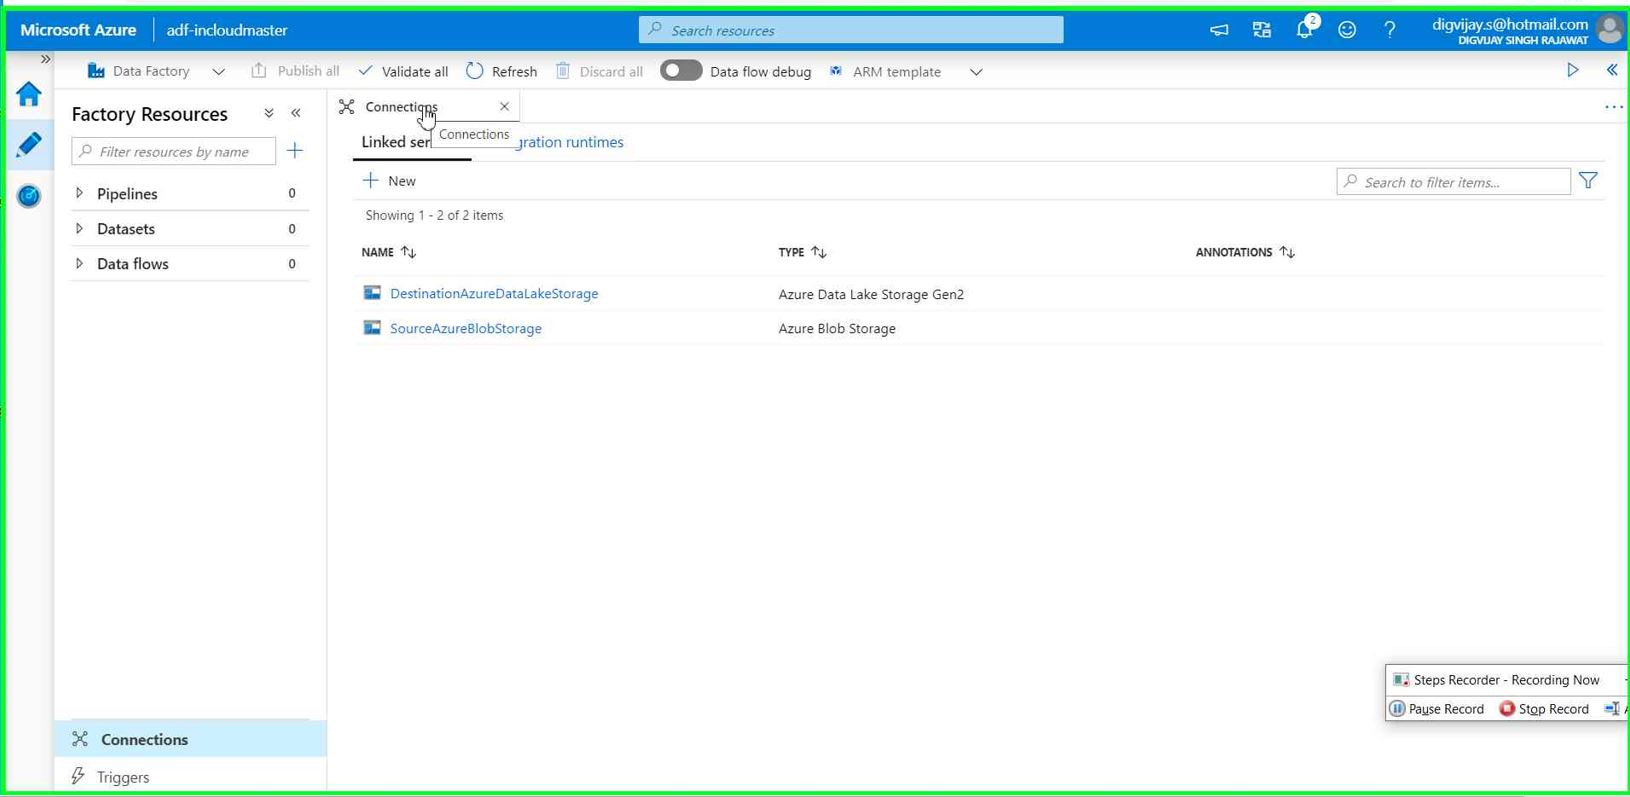Viewport: 1630px width, 797px height.
Task: Expand the Datasets tree node
Action: 79,228
